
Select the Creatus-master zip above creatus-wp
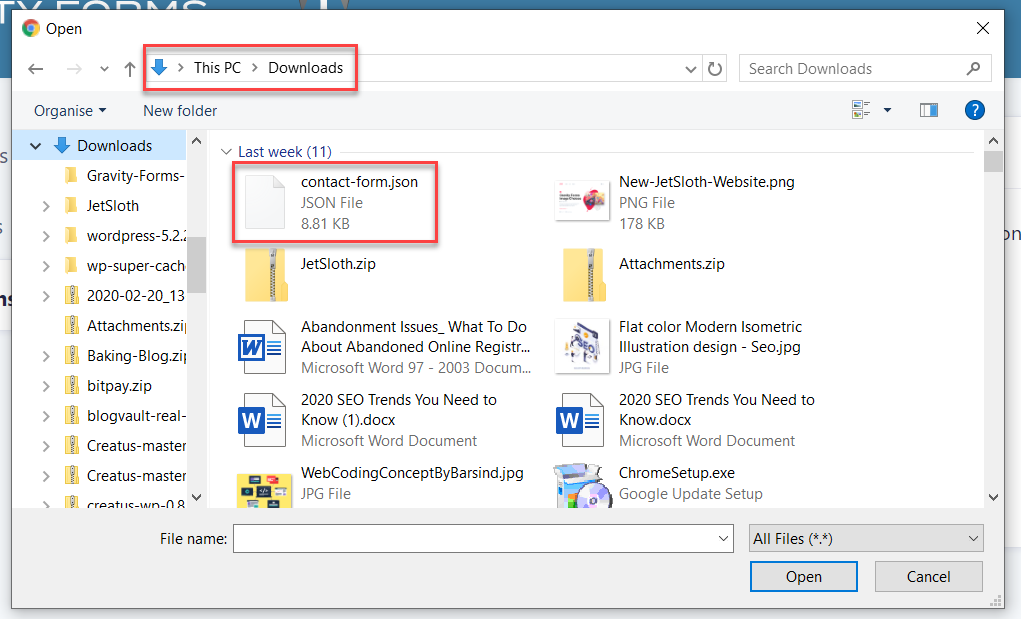(x=136, y=476)
